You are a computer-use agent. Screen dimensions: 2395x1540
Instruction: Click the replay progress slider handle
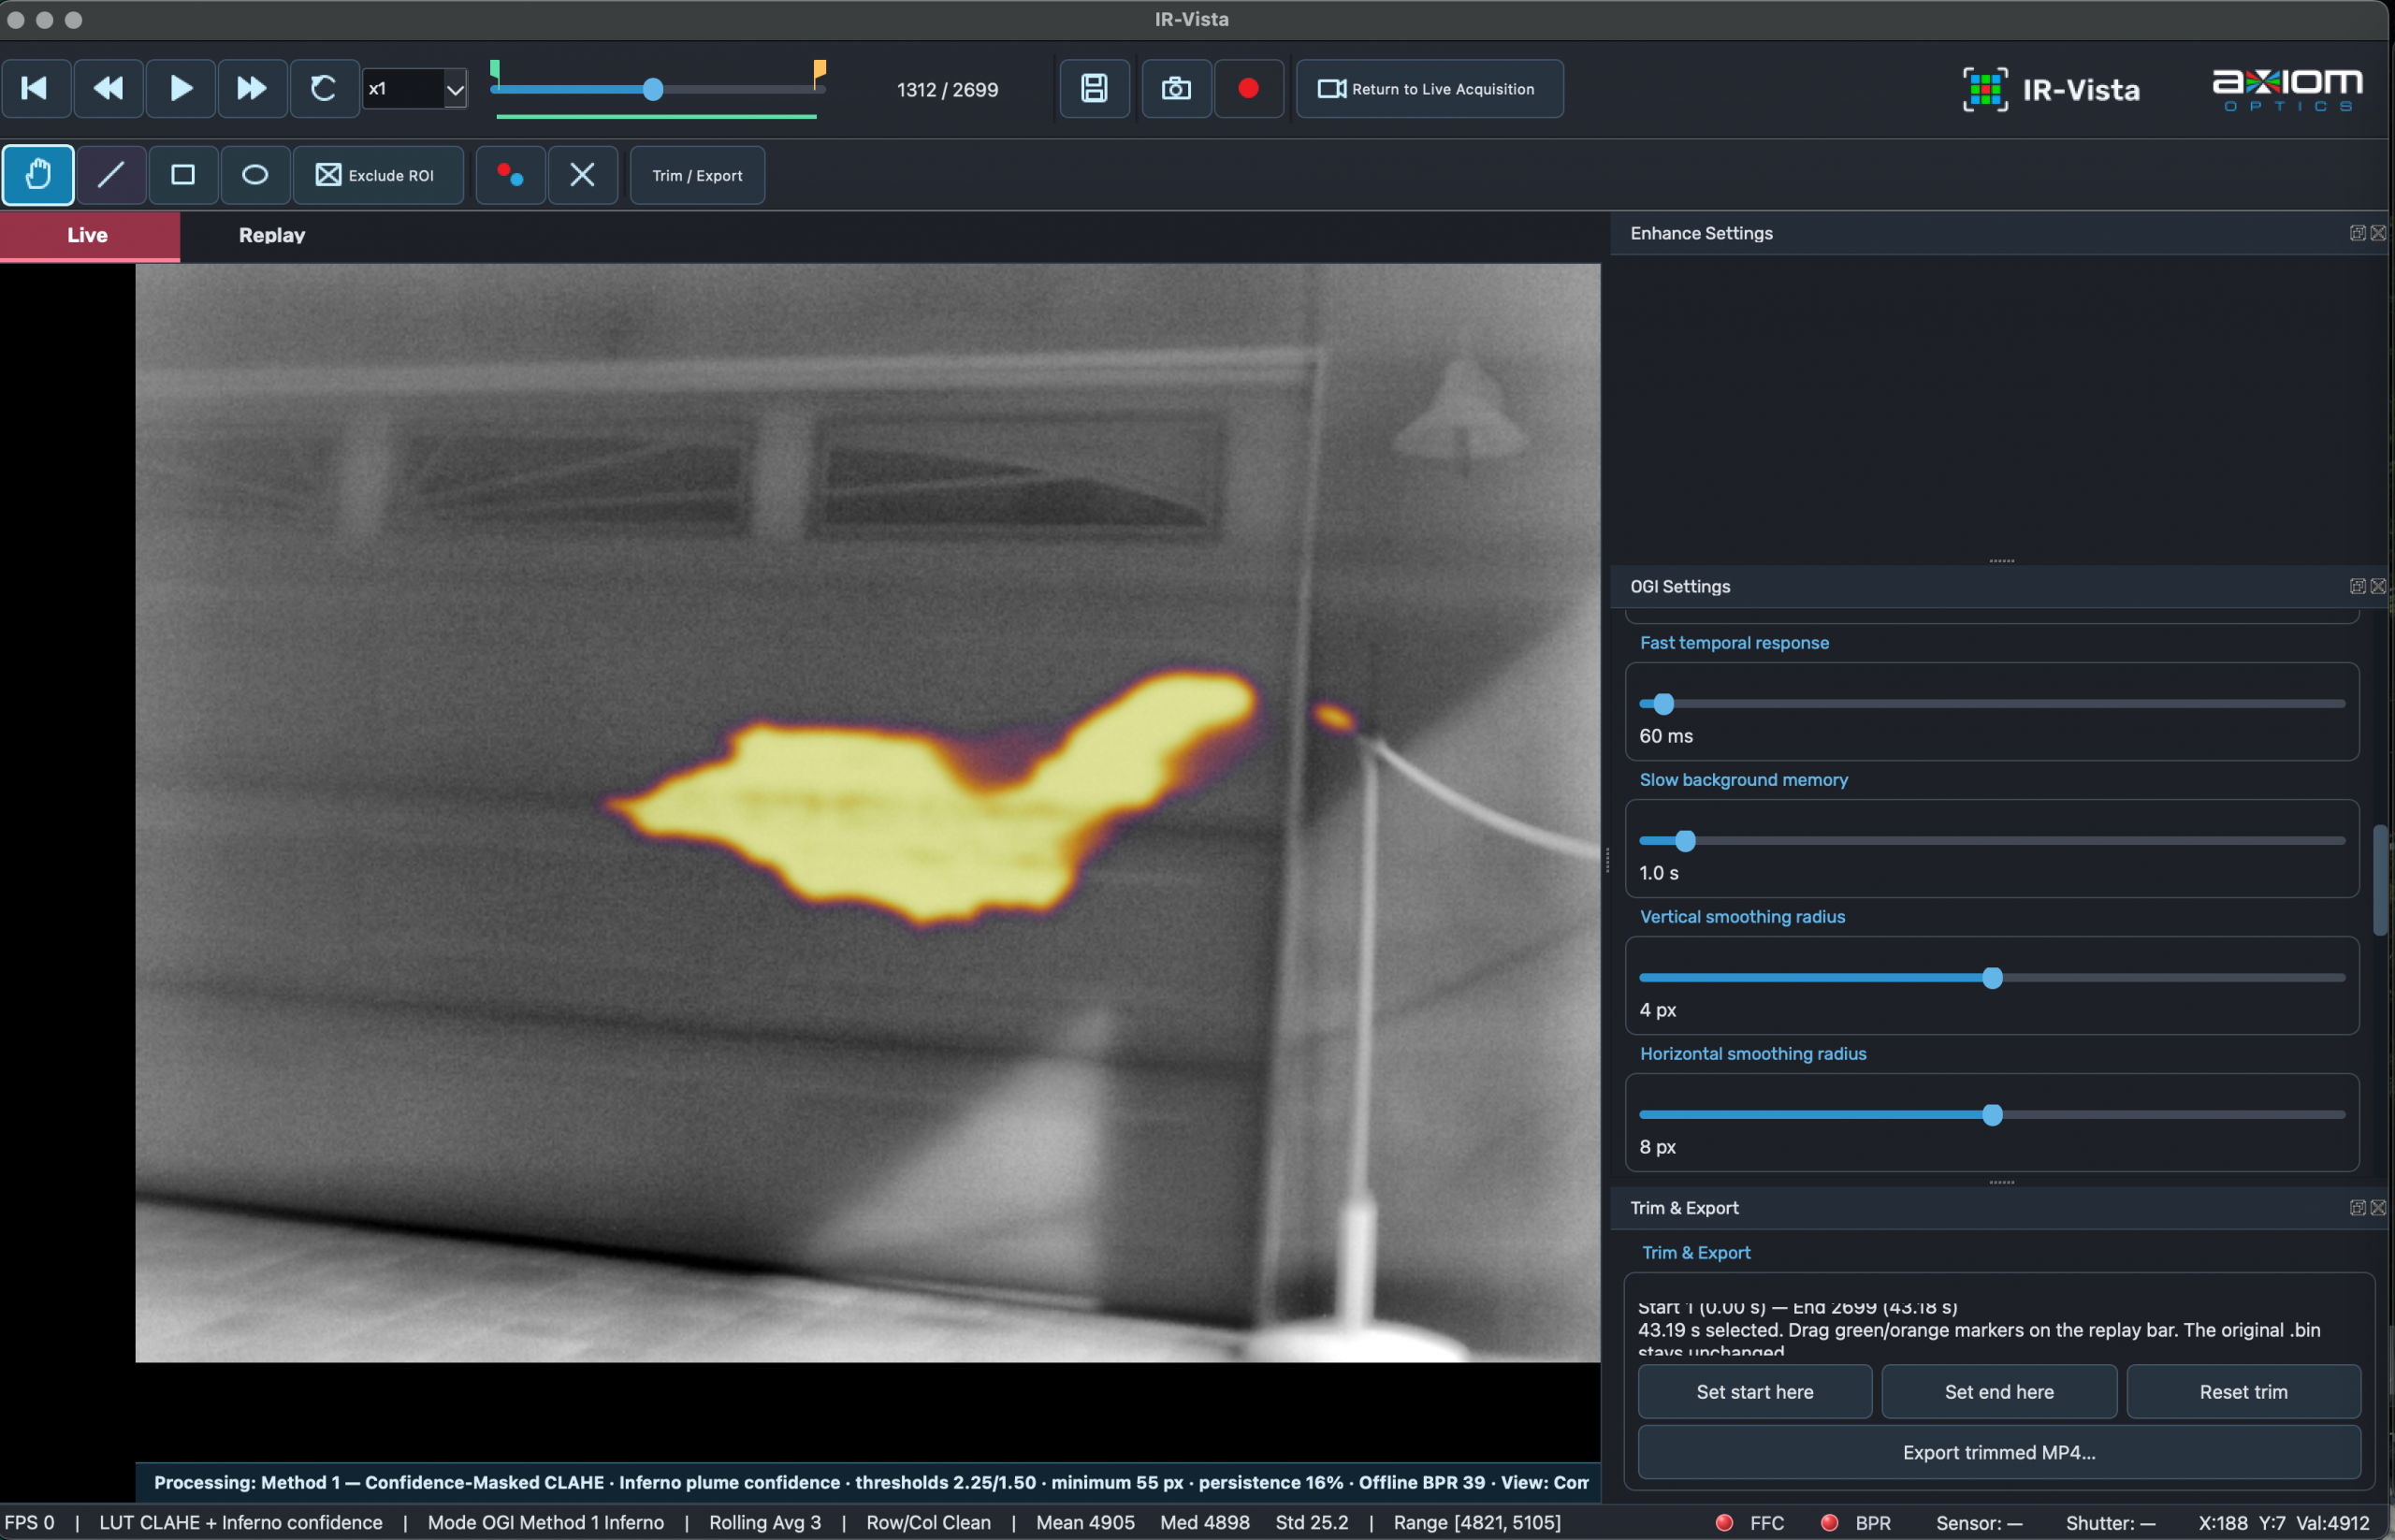tap(653, 90)
